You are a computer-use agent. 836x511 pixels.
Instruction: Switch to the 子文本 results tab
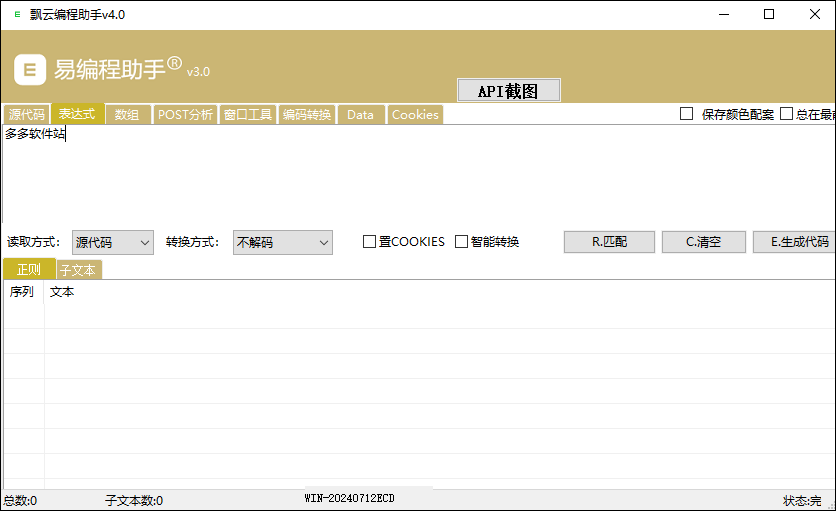coord(79,270)
